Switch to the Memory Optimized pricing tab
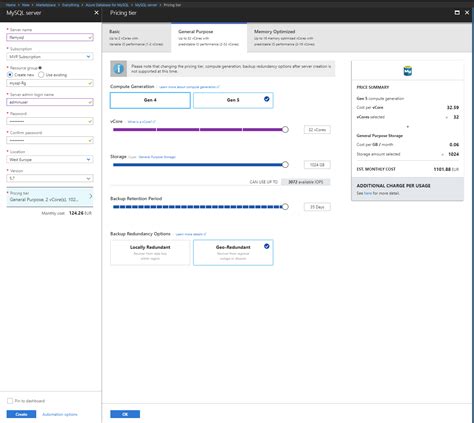This screenshot has height=423, width=474. (x=284, y=38)
